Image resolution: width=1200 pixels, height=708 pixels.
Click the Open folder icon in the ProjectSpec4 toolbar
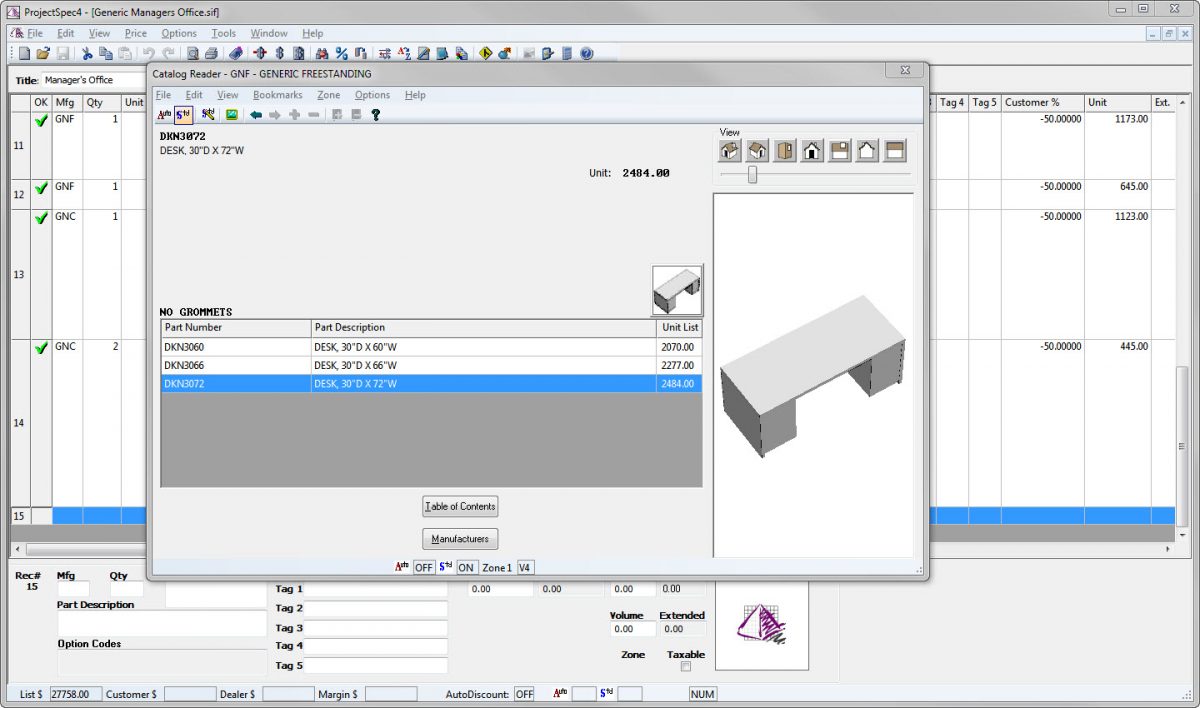click(x=43, y=54)
